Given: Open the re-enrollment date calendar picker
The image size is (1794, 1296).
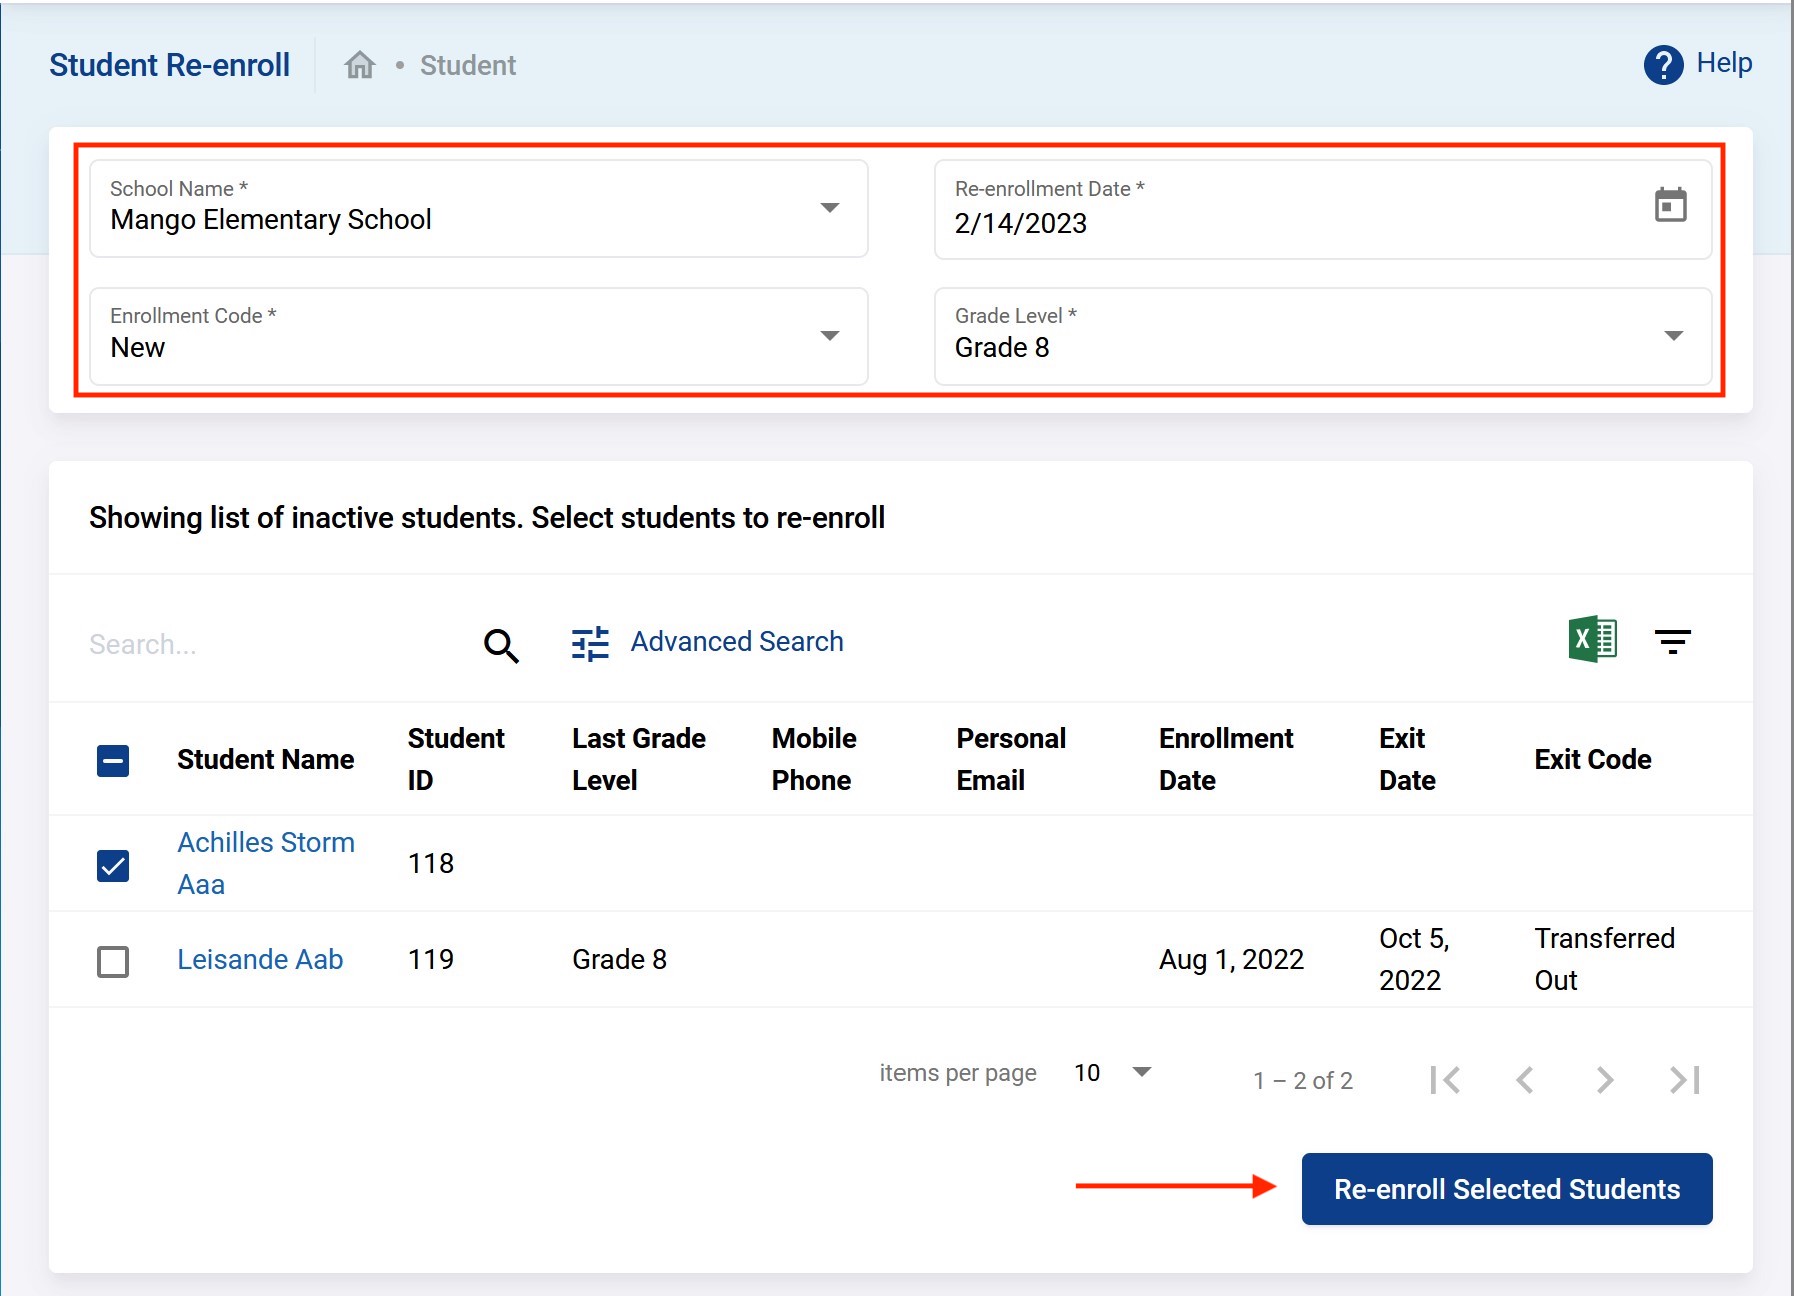Looking at the screenshot, I should click(1670, 206).
